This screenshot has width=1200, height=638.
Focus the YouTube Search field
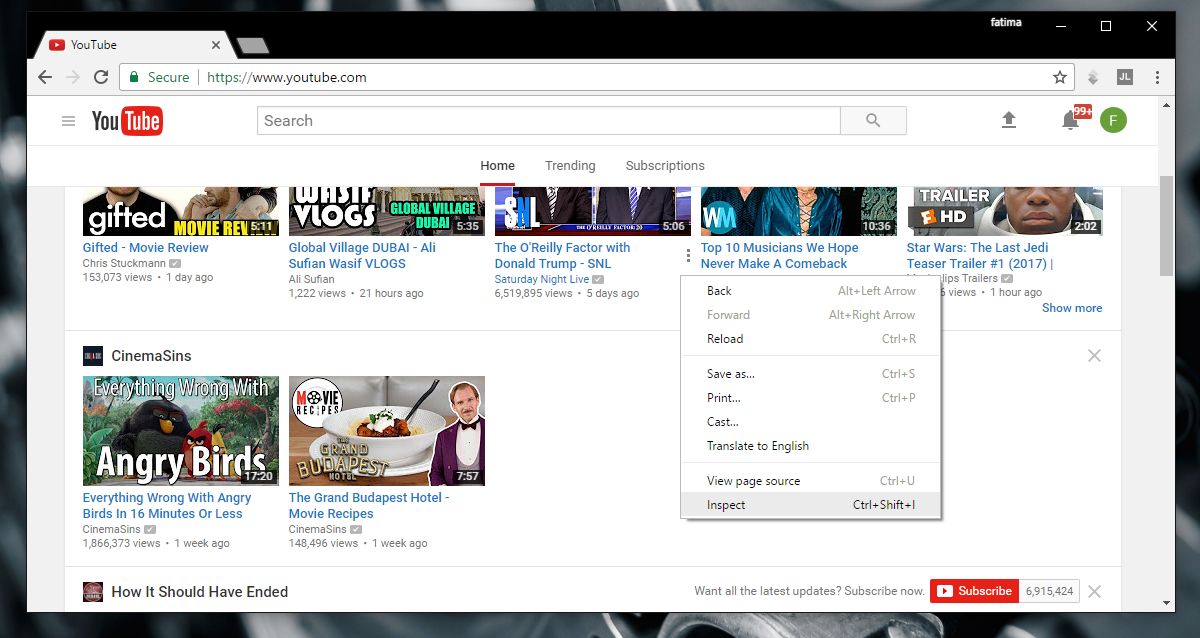click(x=549, y=121)
